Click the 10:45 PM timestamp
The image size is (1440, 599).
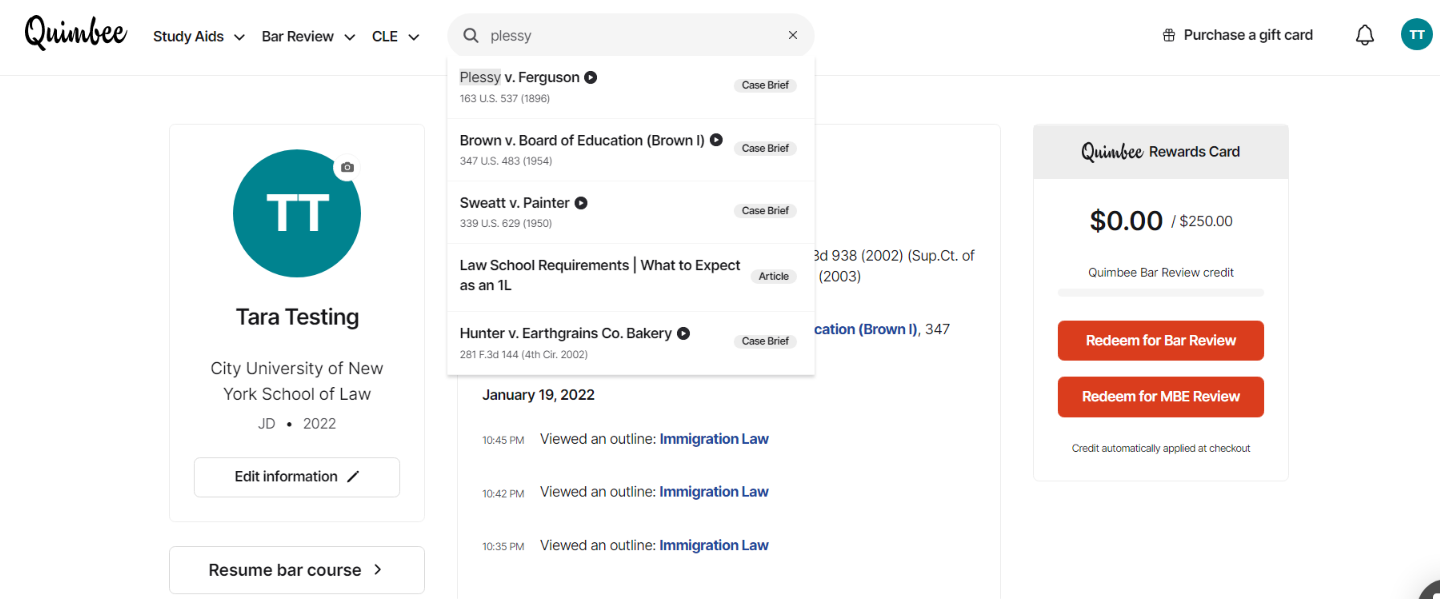[503, 440]
